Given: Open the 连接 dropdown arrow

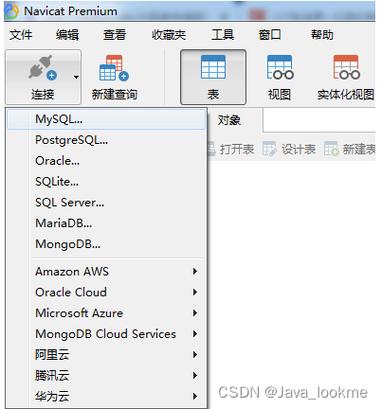Looking at the screenshot, I should 76,77.
